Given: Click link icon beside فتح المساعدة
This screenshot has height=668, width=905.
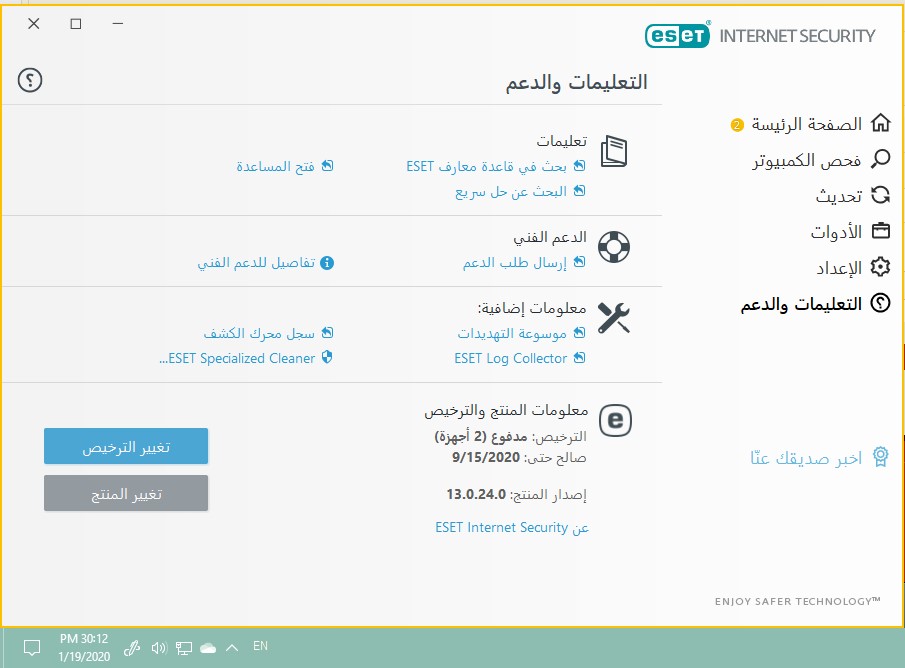Looking at the screenshot, I should (327, 166).
